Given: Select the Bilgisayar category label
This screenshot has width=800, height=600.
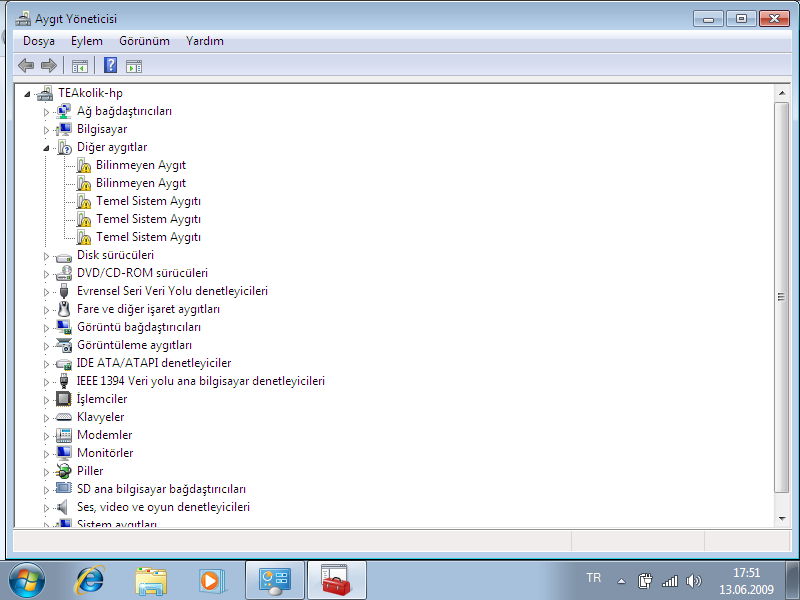Looking at the screenshot, I should tap(102, 129).
